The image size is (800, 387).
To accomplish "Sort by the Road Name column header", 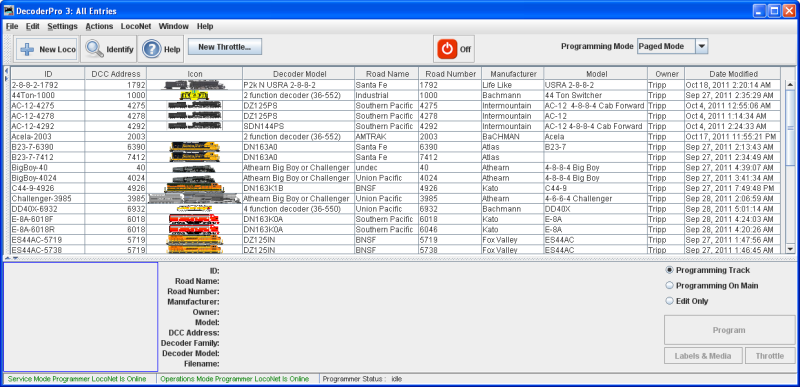I will (387, 74).
